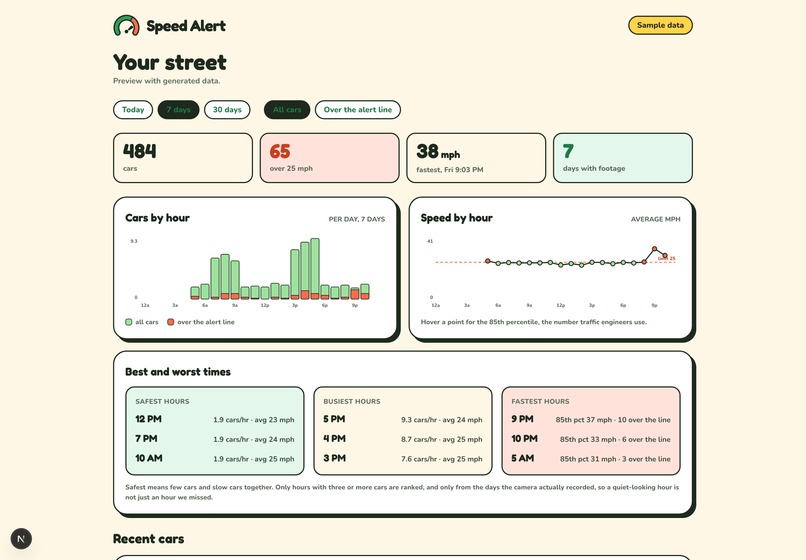
Task: Click the green all cars legend swatch
Action: coord(129,322)
